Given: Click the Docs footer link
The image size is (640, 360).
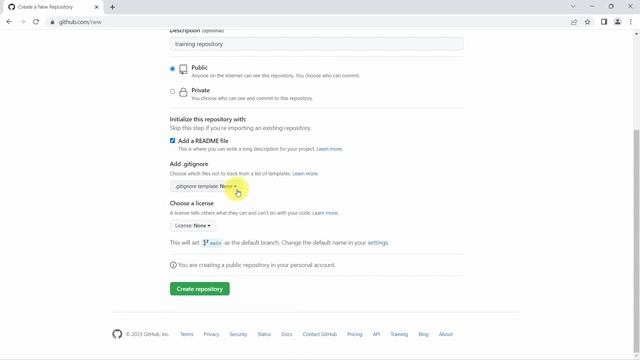Looking at the screenshot, I should [287, 334].
